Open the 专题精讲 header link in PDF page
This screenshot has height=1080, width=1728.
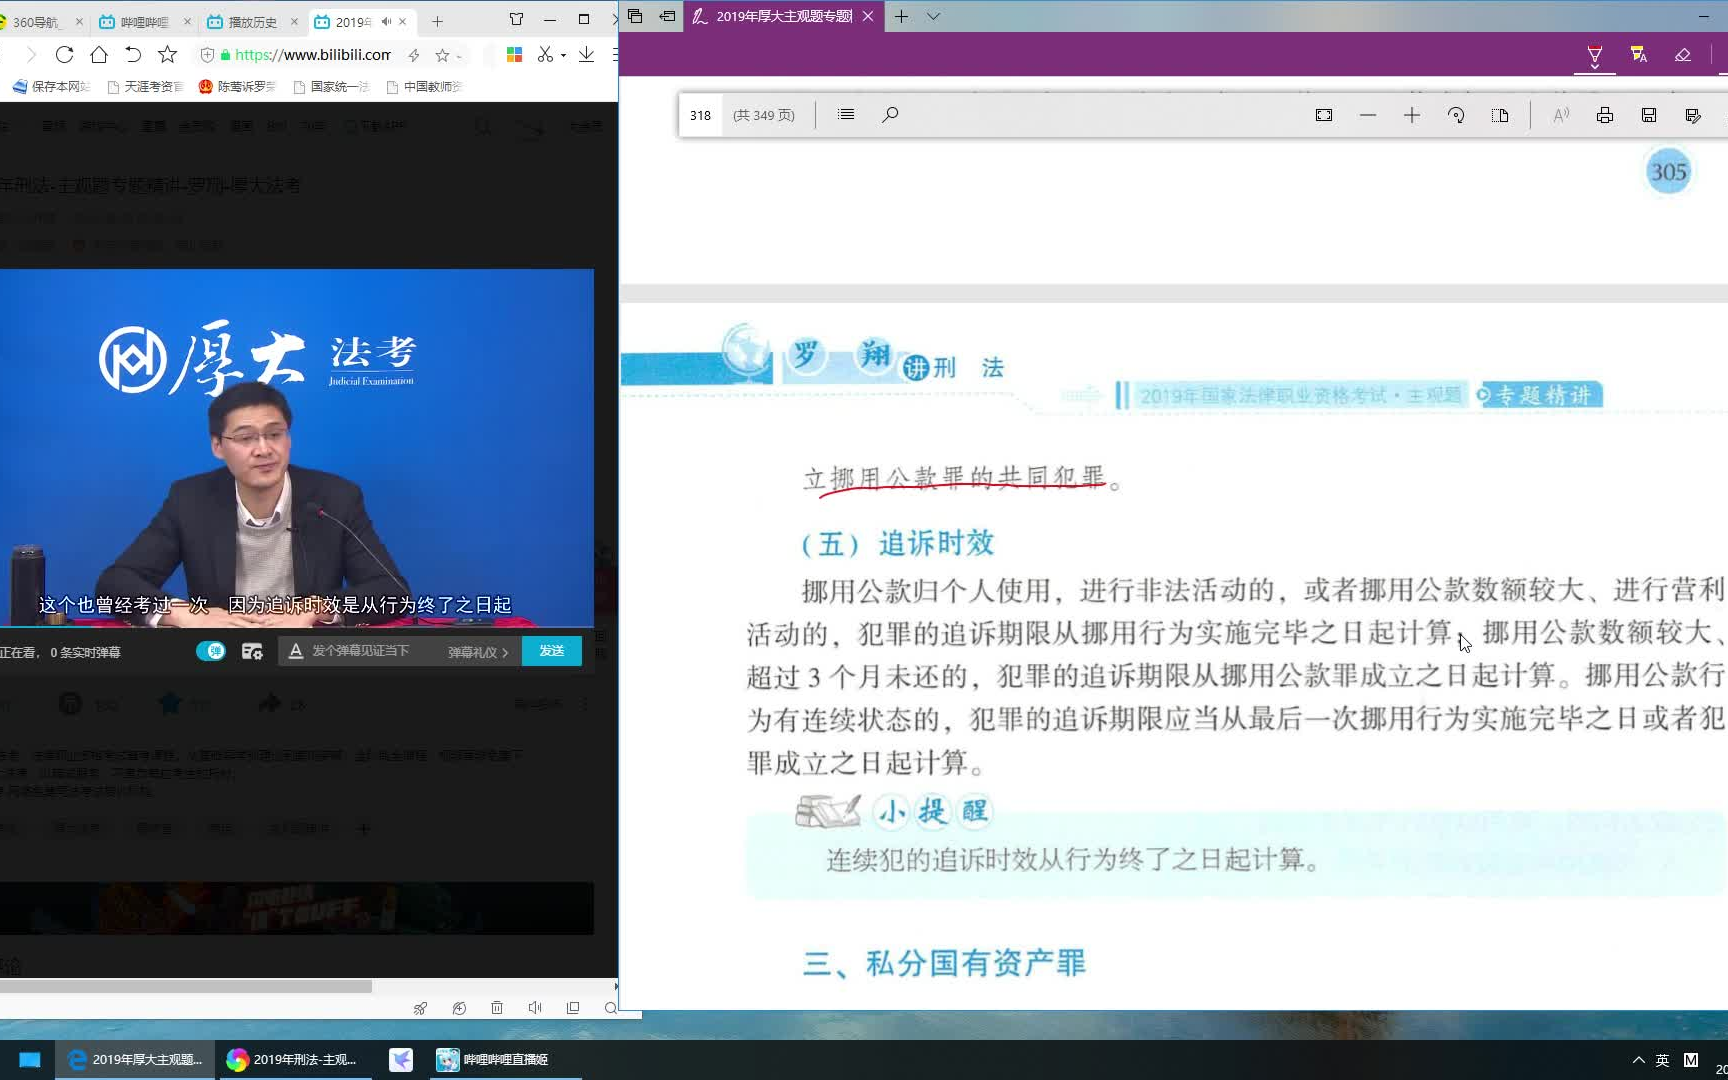tap(1541, 395)
